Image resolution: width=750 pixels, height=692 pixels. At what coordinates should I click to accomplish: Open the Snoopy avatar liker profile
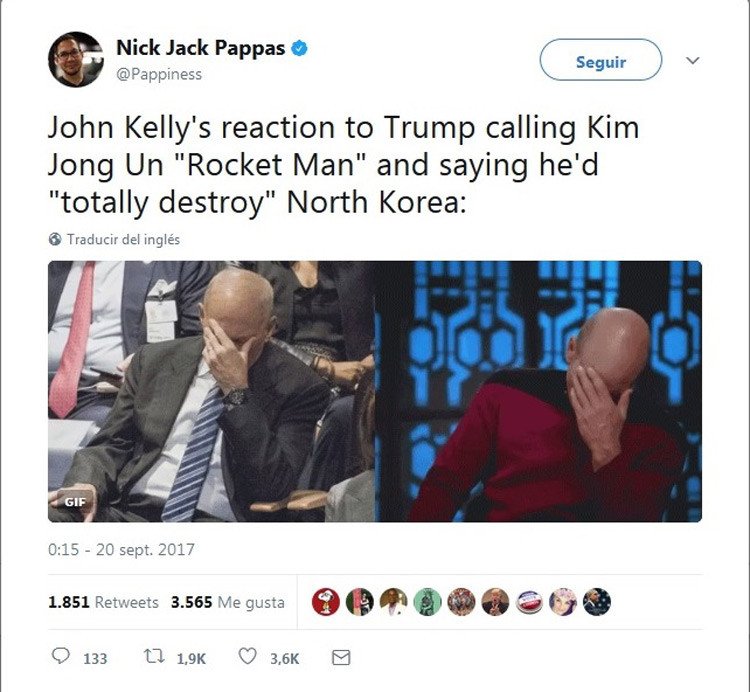point(326,602)
